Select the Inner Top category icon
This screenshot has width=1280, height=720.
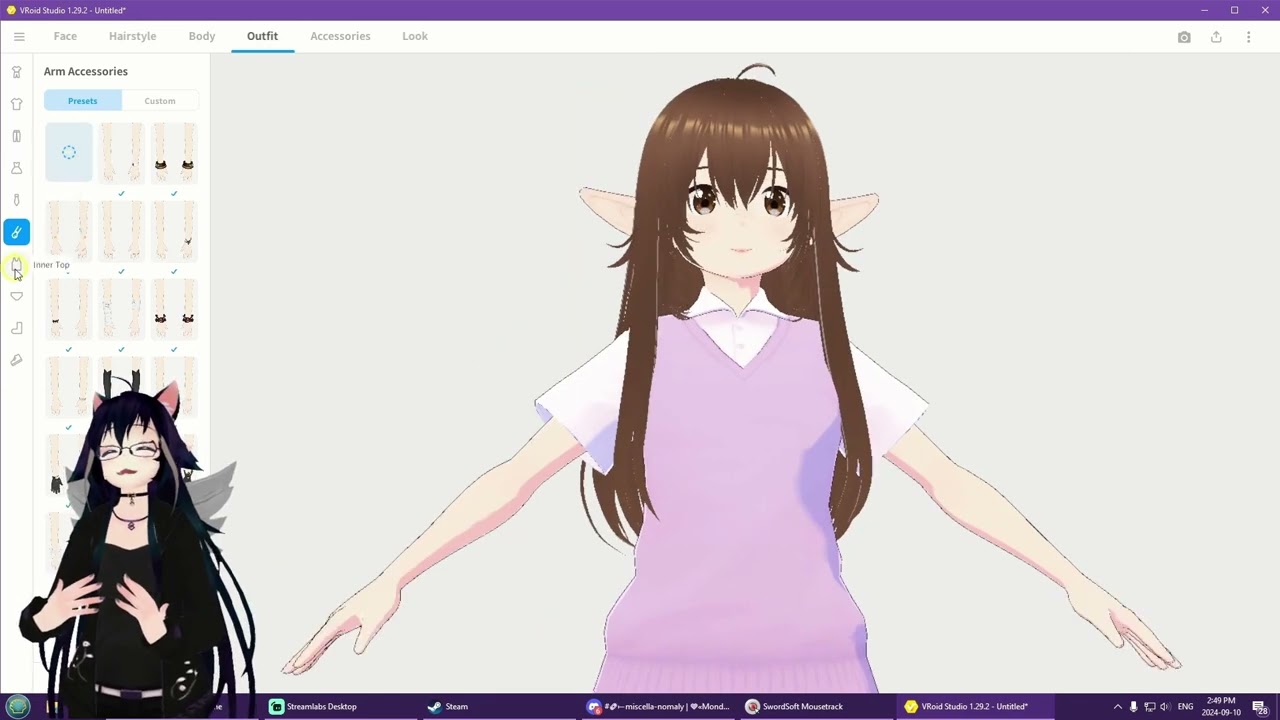16,264
